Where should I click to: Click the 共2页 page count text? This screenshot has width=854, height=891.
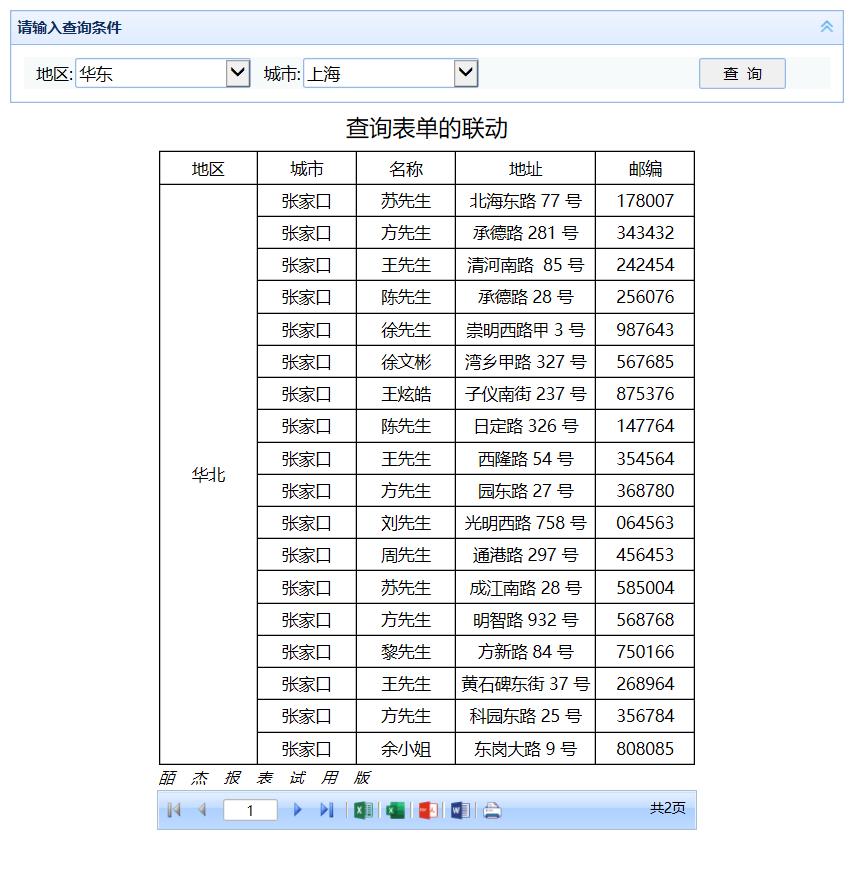coord(668,808)
